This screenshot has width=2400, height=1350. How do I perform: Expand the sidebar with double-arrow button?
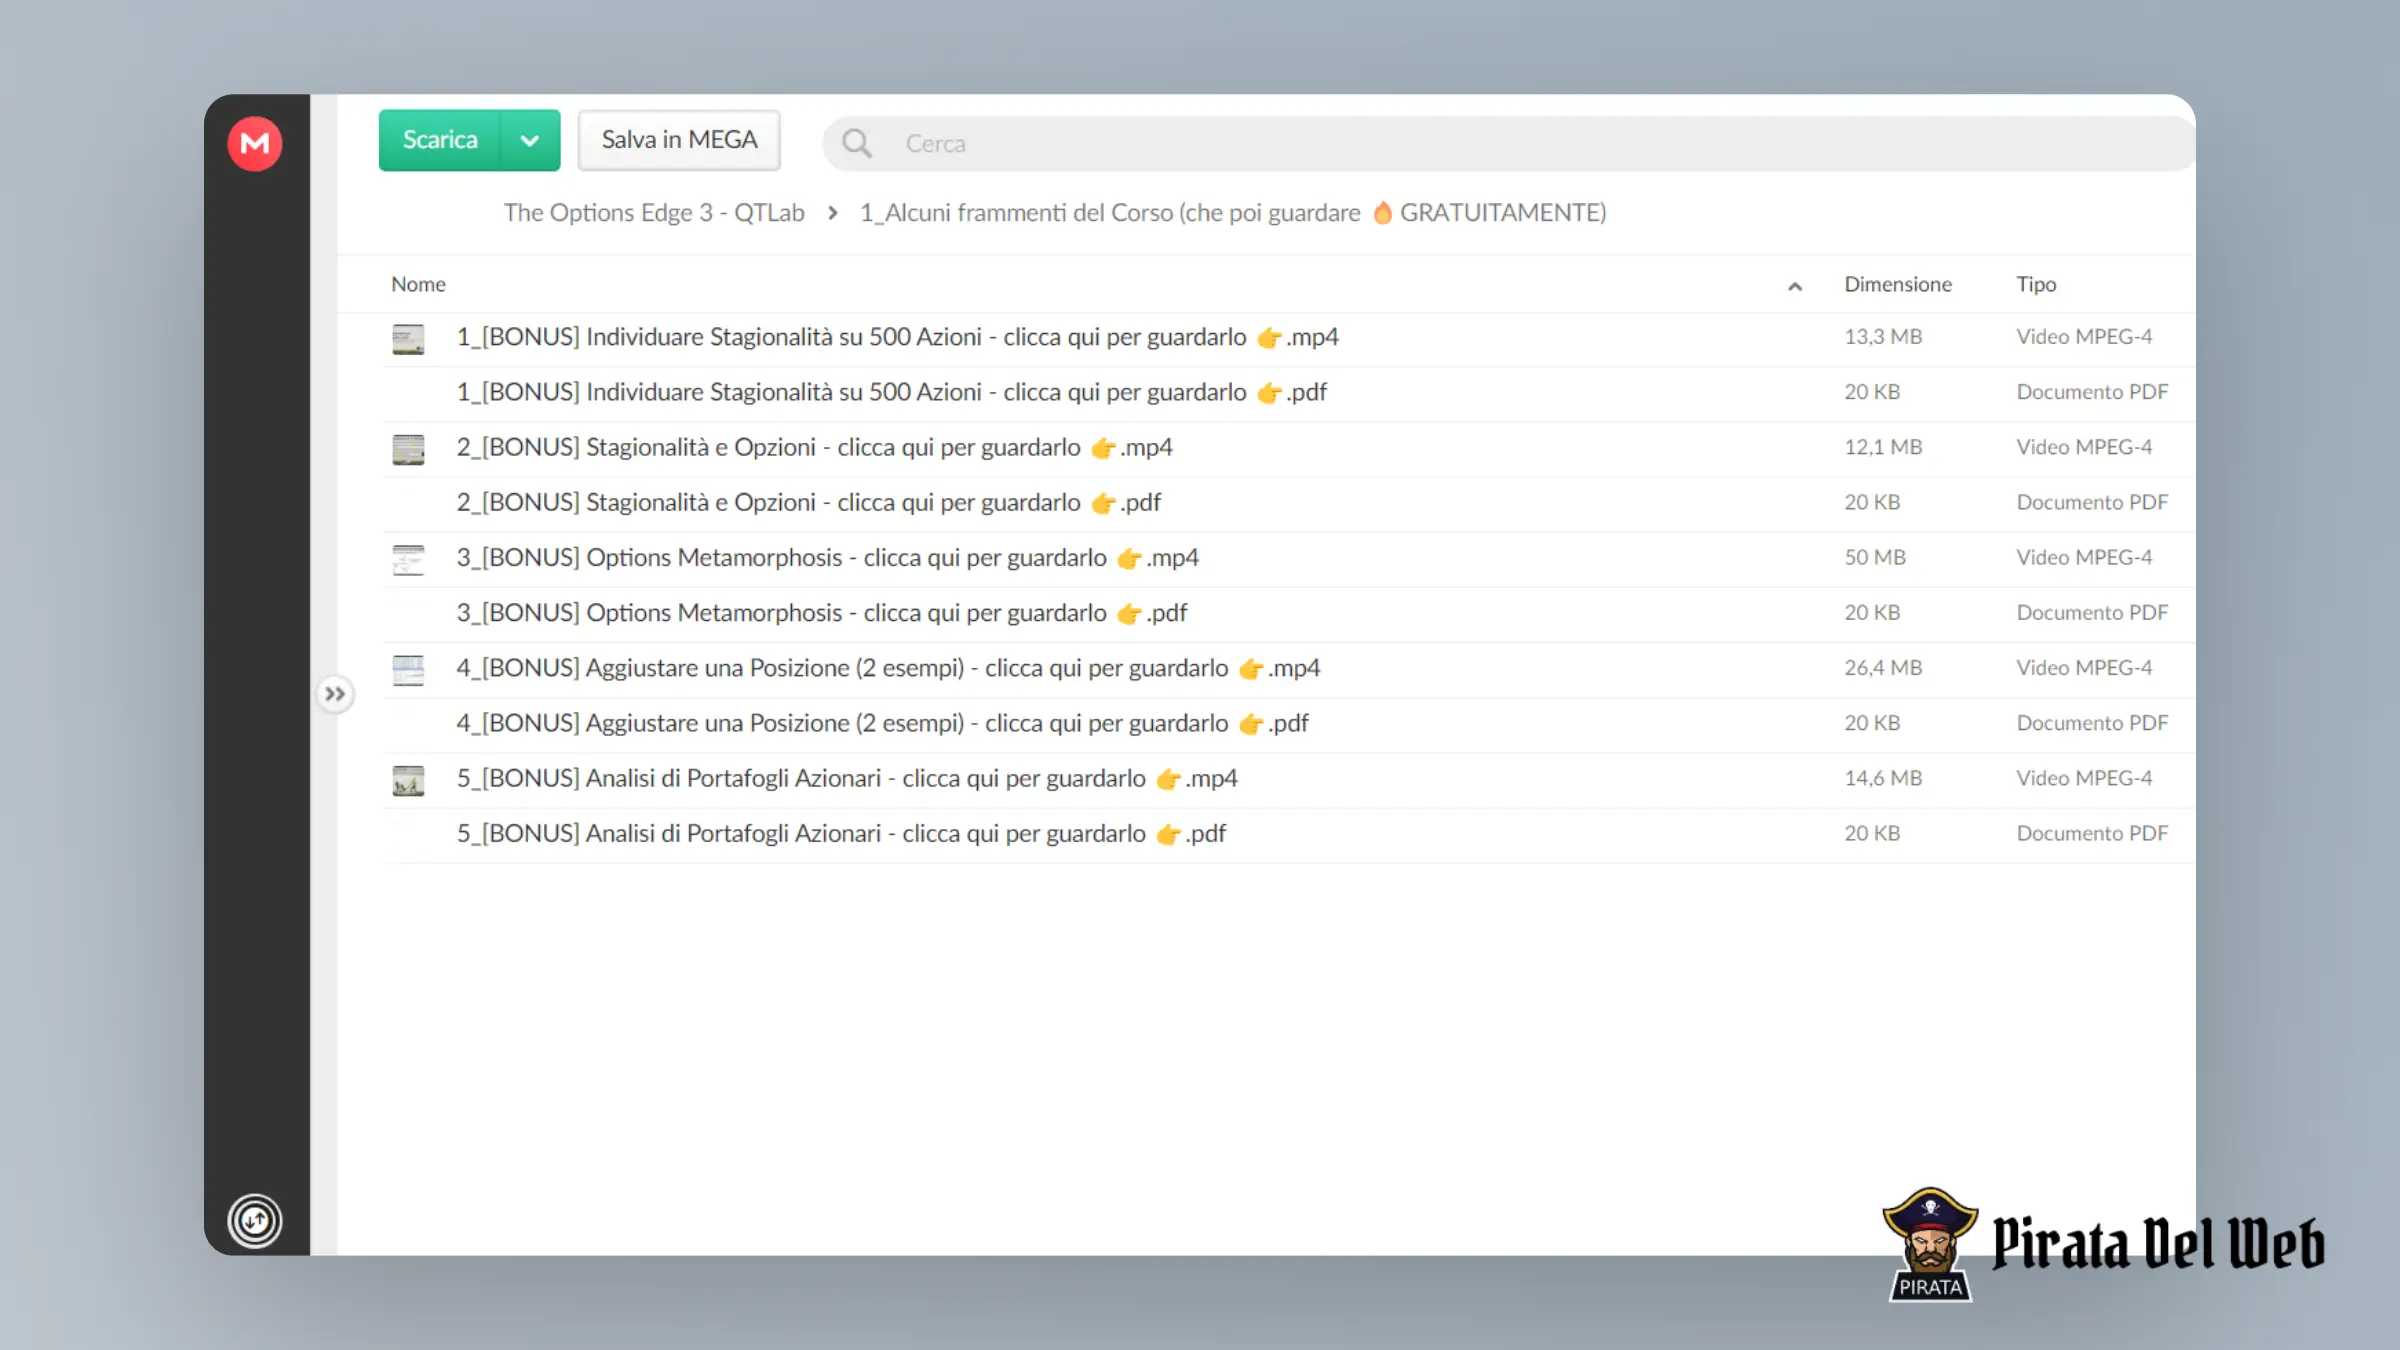tap(335, 694)
